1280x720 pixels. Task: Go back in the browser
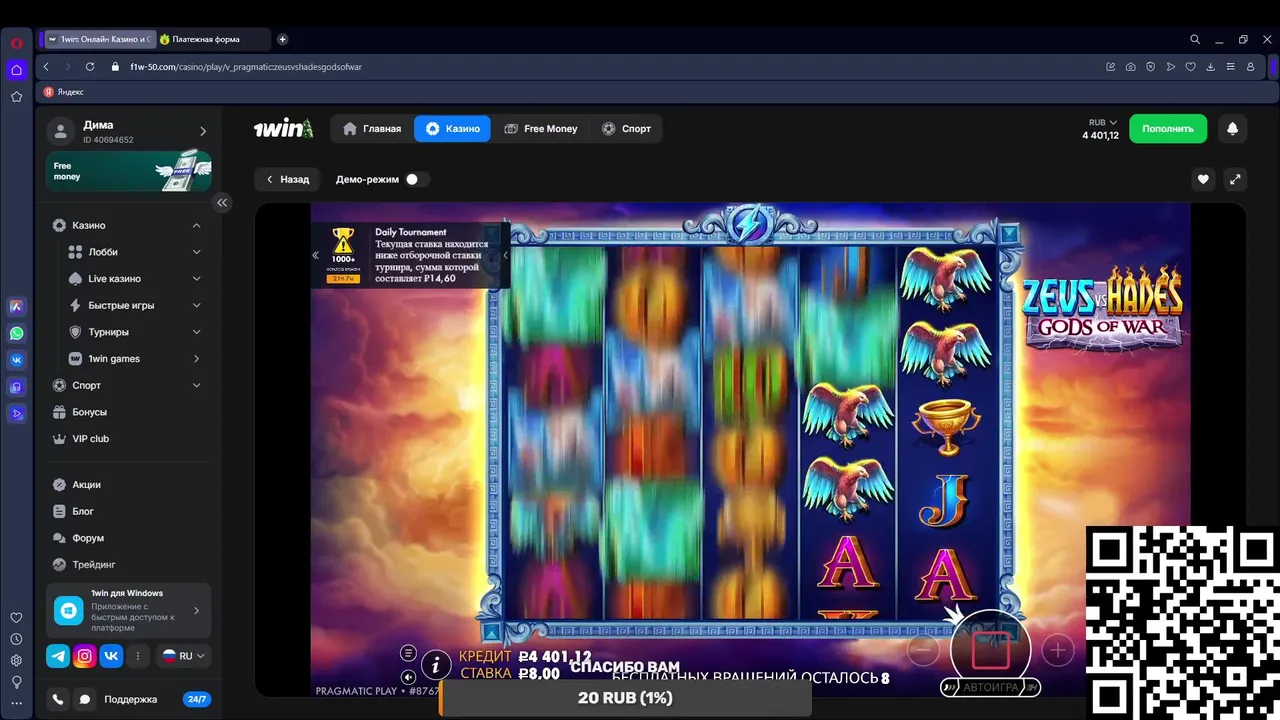[46, 67]
